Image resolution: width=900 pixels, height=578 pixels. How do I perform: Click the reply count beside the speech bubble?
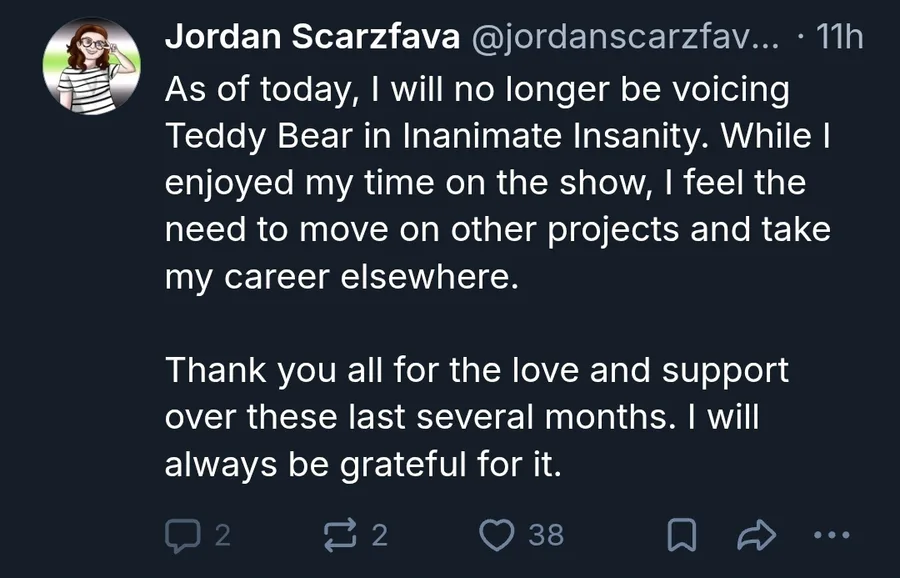click(x=222, y=536)
